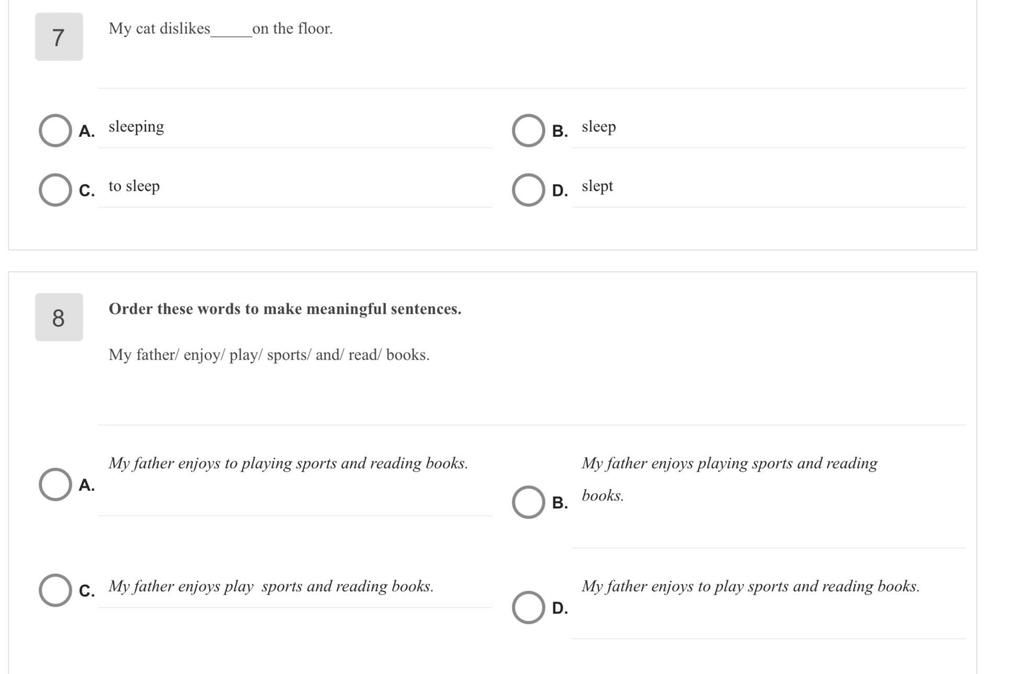Pick radio option C in question 8
This screenshot has height=674, width=1024.
pyautogui.click(x=55, y=590)
